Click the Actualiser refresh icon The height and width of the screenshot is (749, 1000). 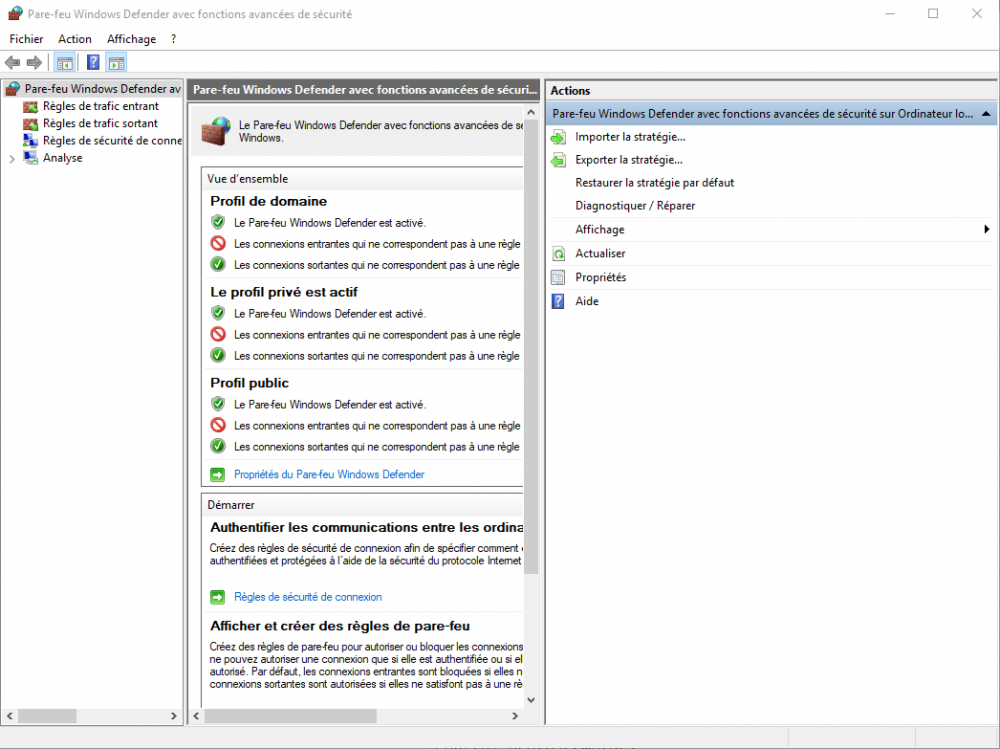point(558,254)
